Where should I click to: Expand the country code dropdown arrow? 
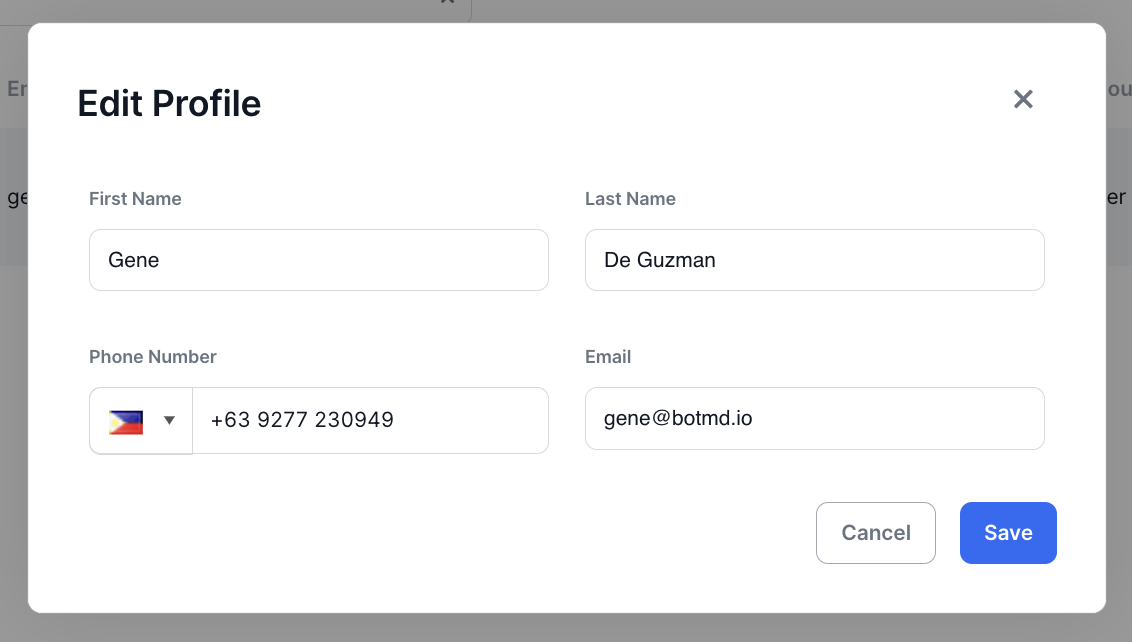pyautogui.click(x=169, y=420)
